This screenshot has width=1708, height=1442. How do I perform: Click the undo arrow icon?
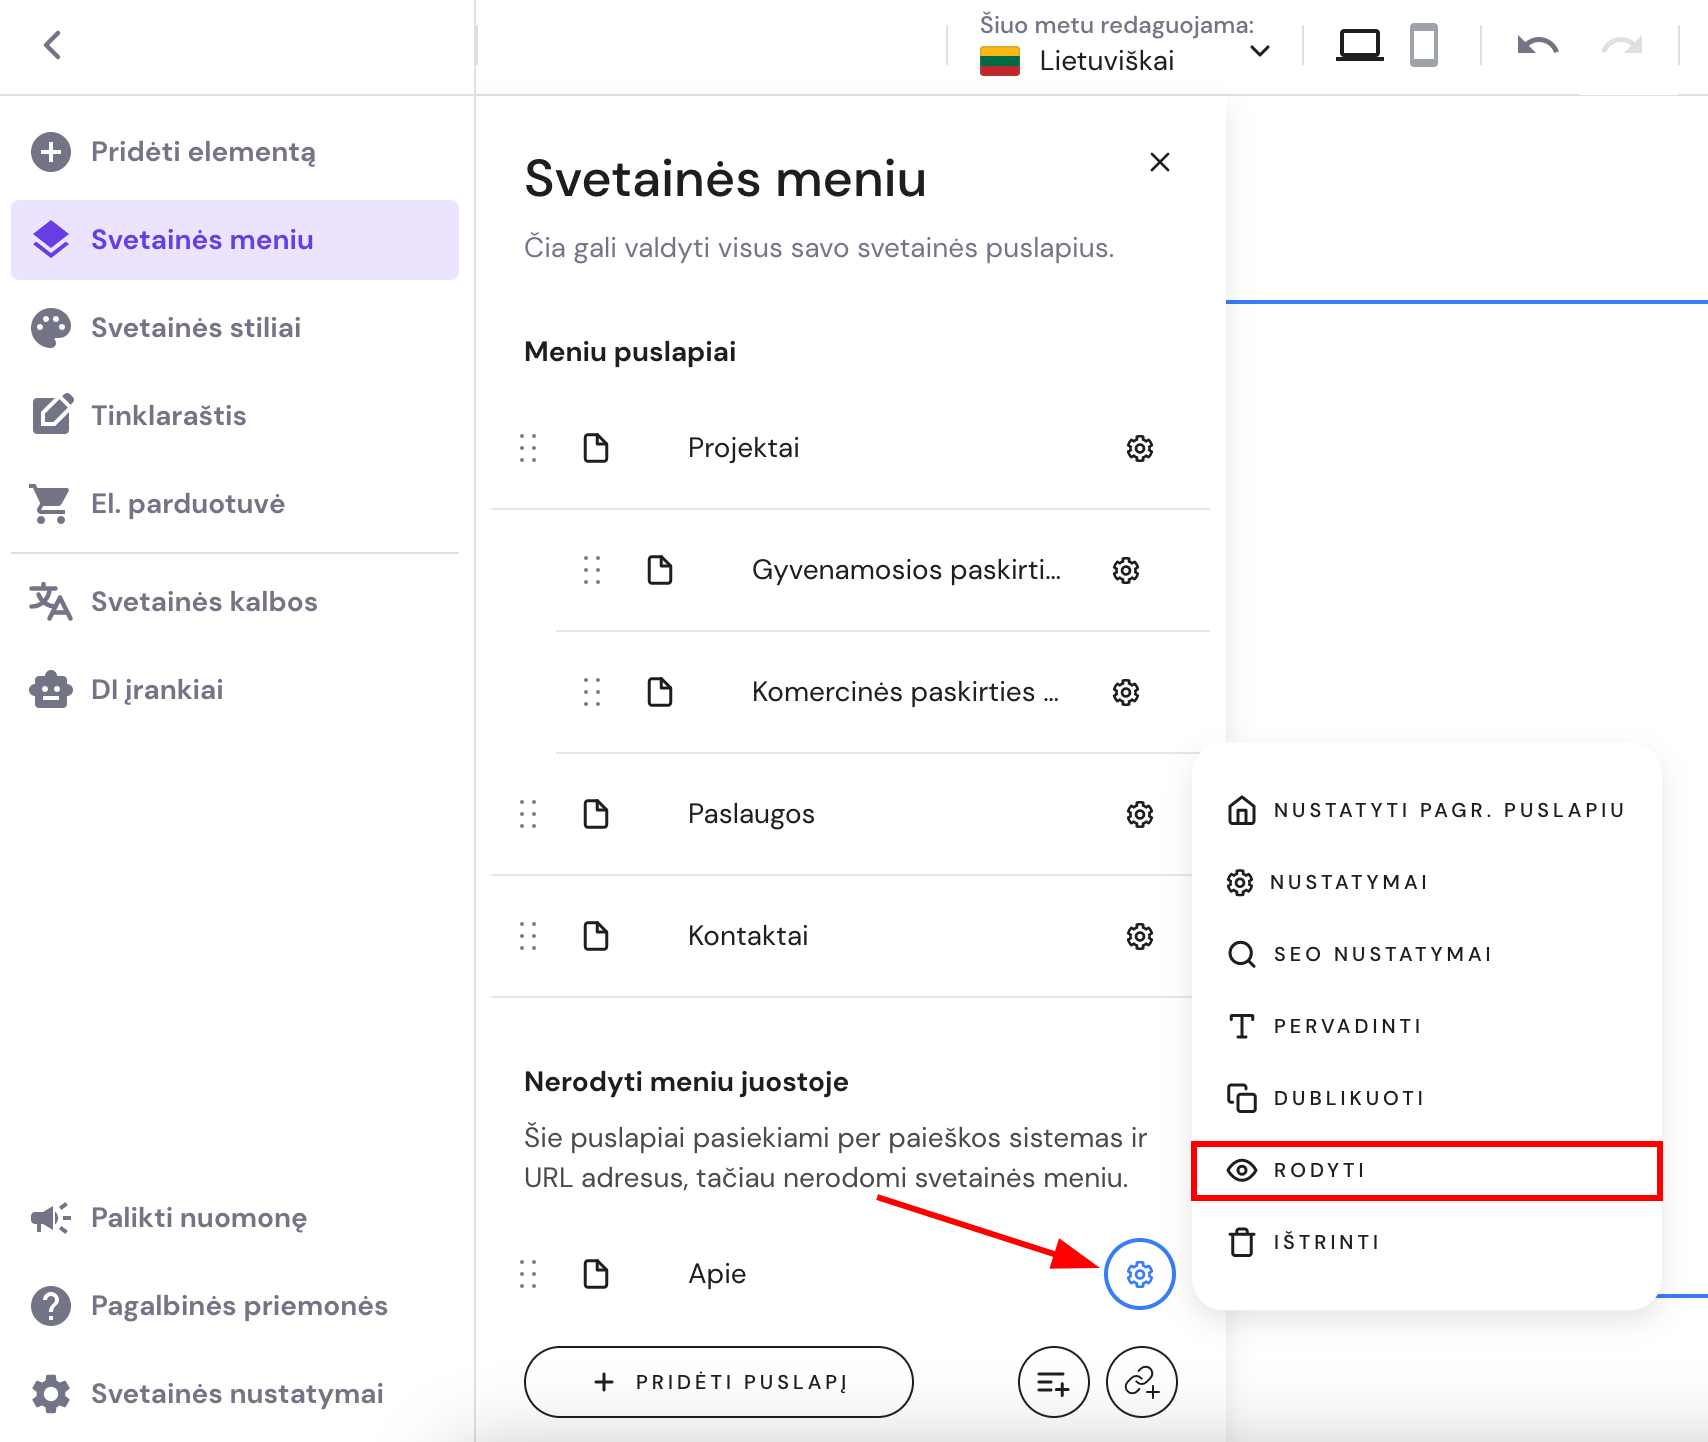1537,45
